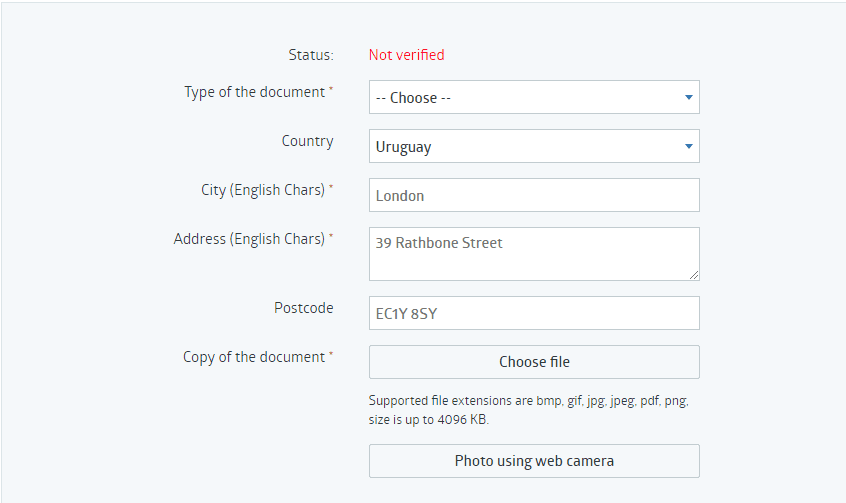
Task: Click the 'City (English Chars)' label
Action: [x=263, y=190]
